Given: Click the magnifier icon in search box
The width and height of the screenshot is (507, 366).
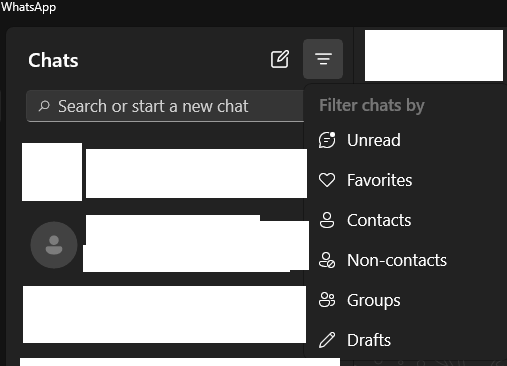Looking at the screenshot, I should click(44, 106).
